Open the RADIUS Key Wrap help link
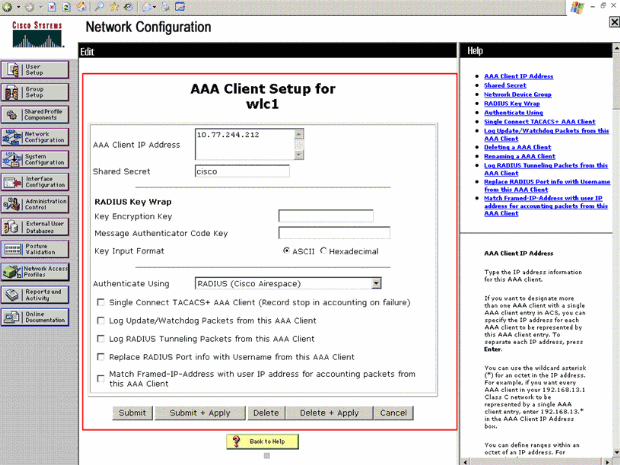This screenshot has height=465, width=620. [512, 104]
